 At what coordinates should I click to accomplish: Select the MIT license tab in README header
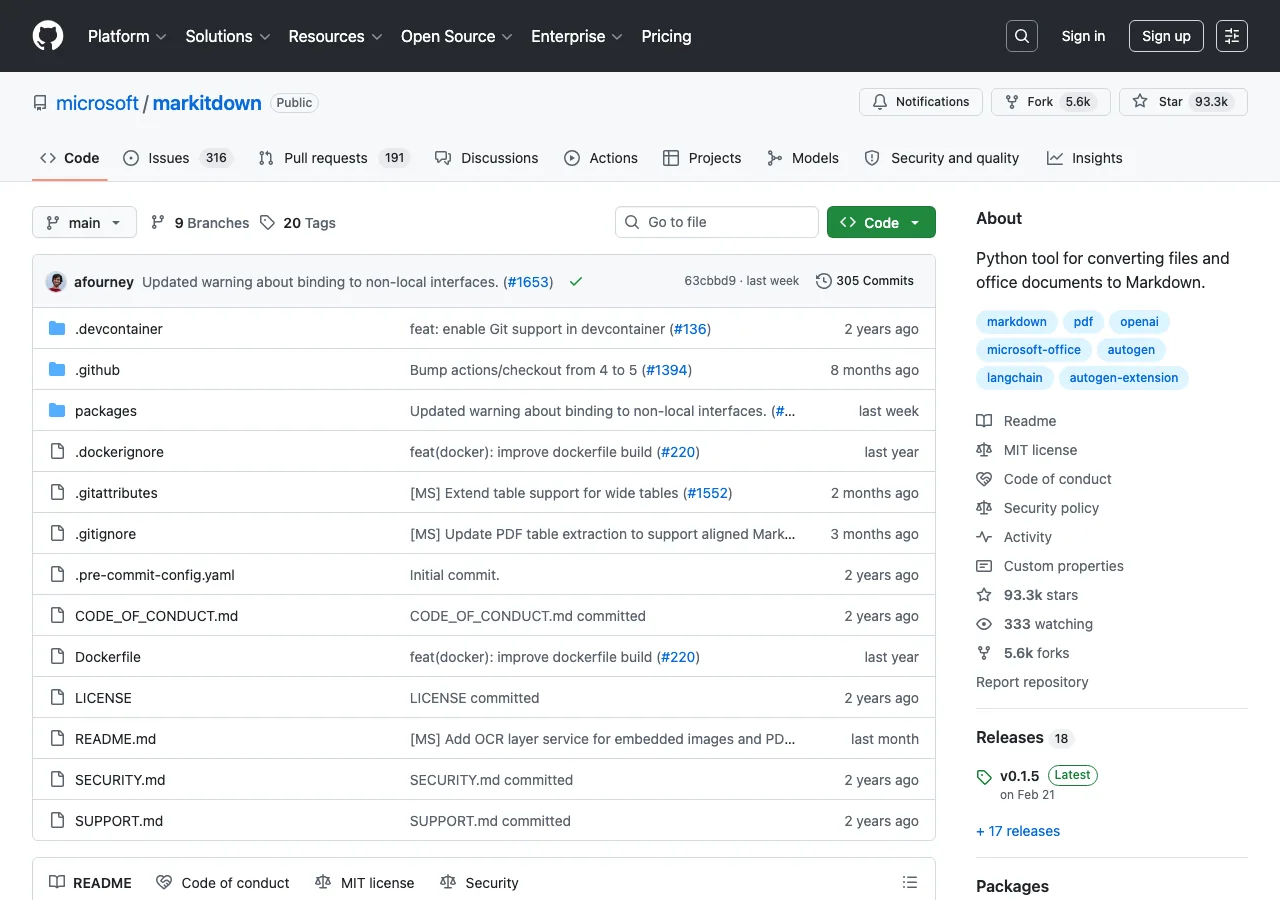pyautogui.click(x=364, y=882)
